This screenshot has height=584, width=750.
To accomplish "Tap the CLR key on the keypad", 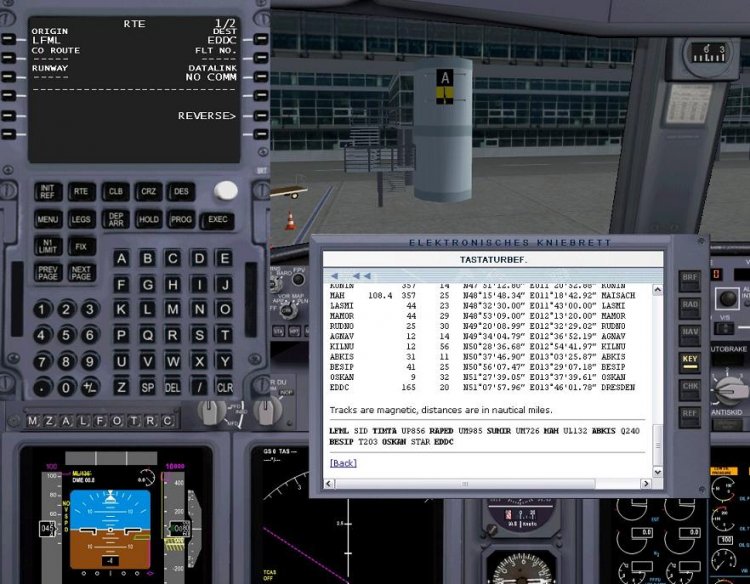I will tap(224, 387).
